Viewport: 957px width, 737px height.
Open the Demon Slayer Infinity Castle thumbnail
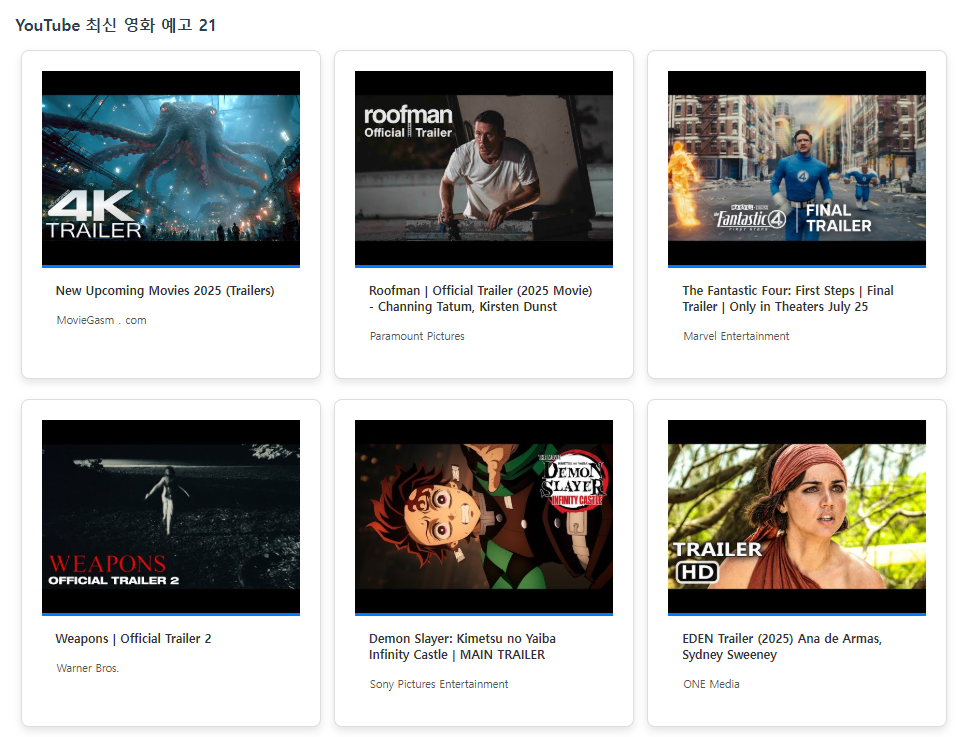coord(484,517)
